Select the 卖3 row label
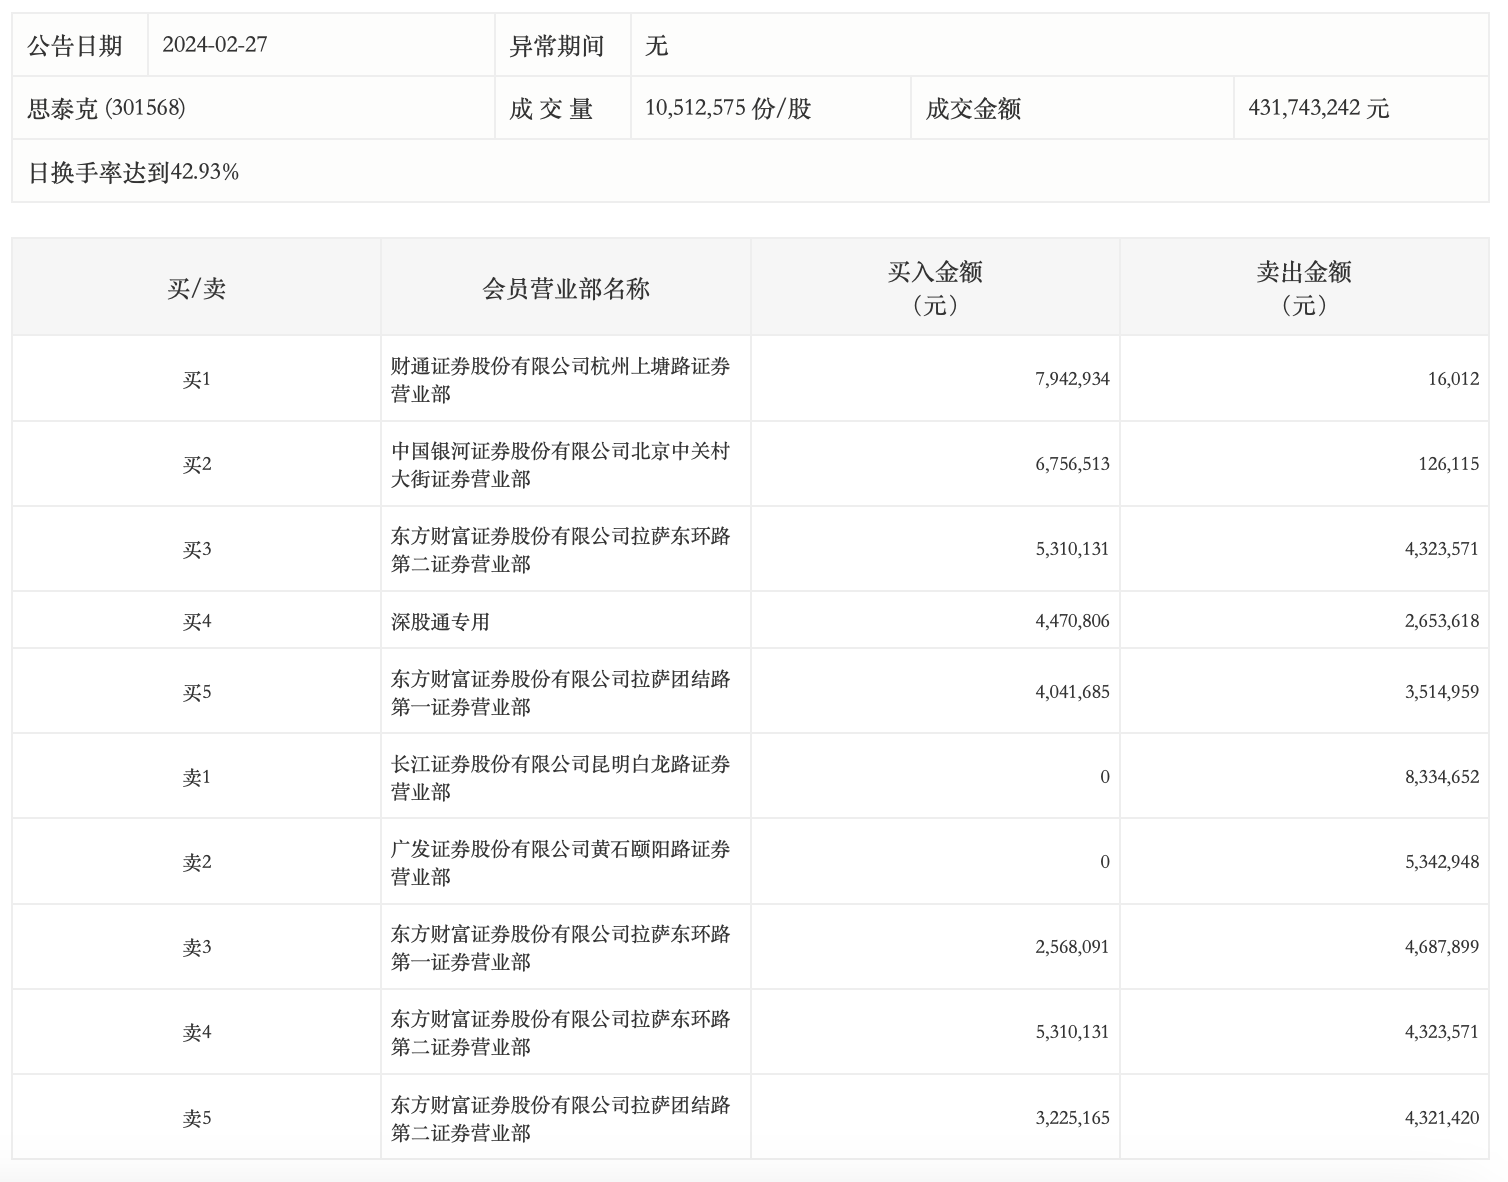Image resolution: width=1508 pixels, height=1182 pixels. click(x=197, y=948)
